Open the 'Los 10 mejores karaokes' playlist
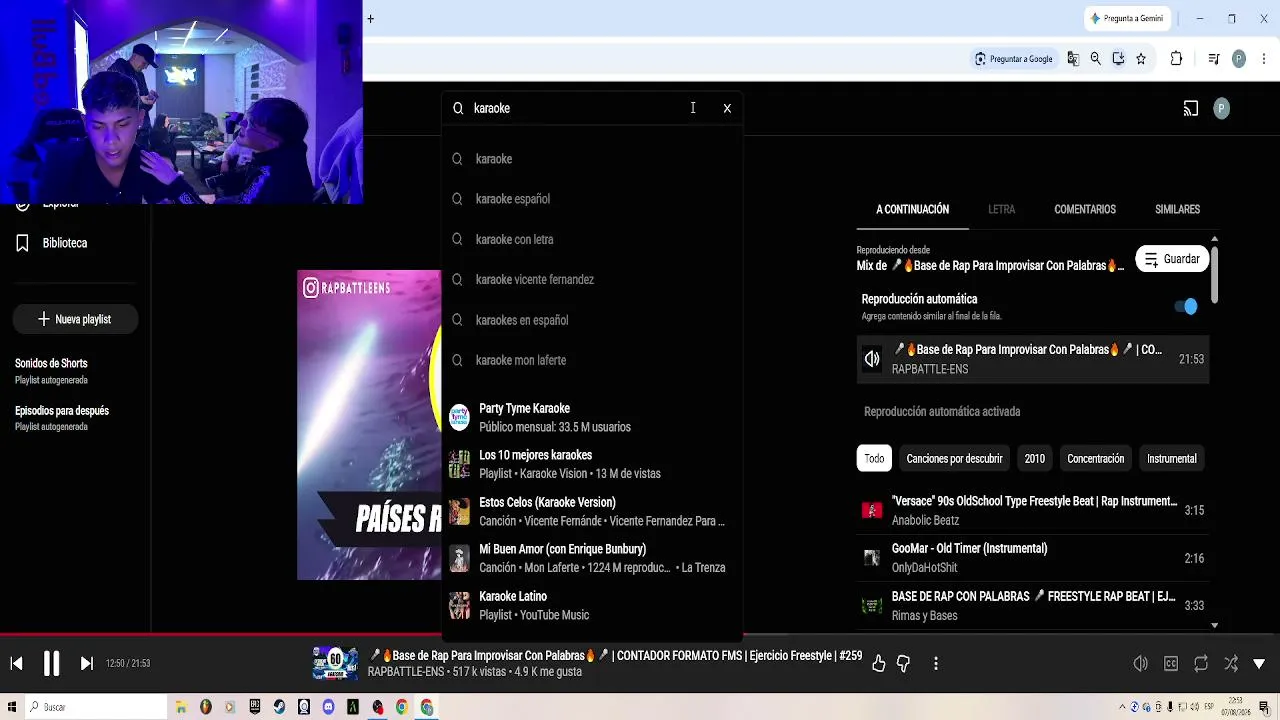This screenshot has width=1280, height=720. point(592,464)
